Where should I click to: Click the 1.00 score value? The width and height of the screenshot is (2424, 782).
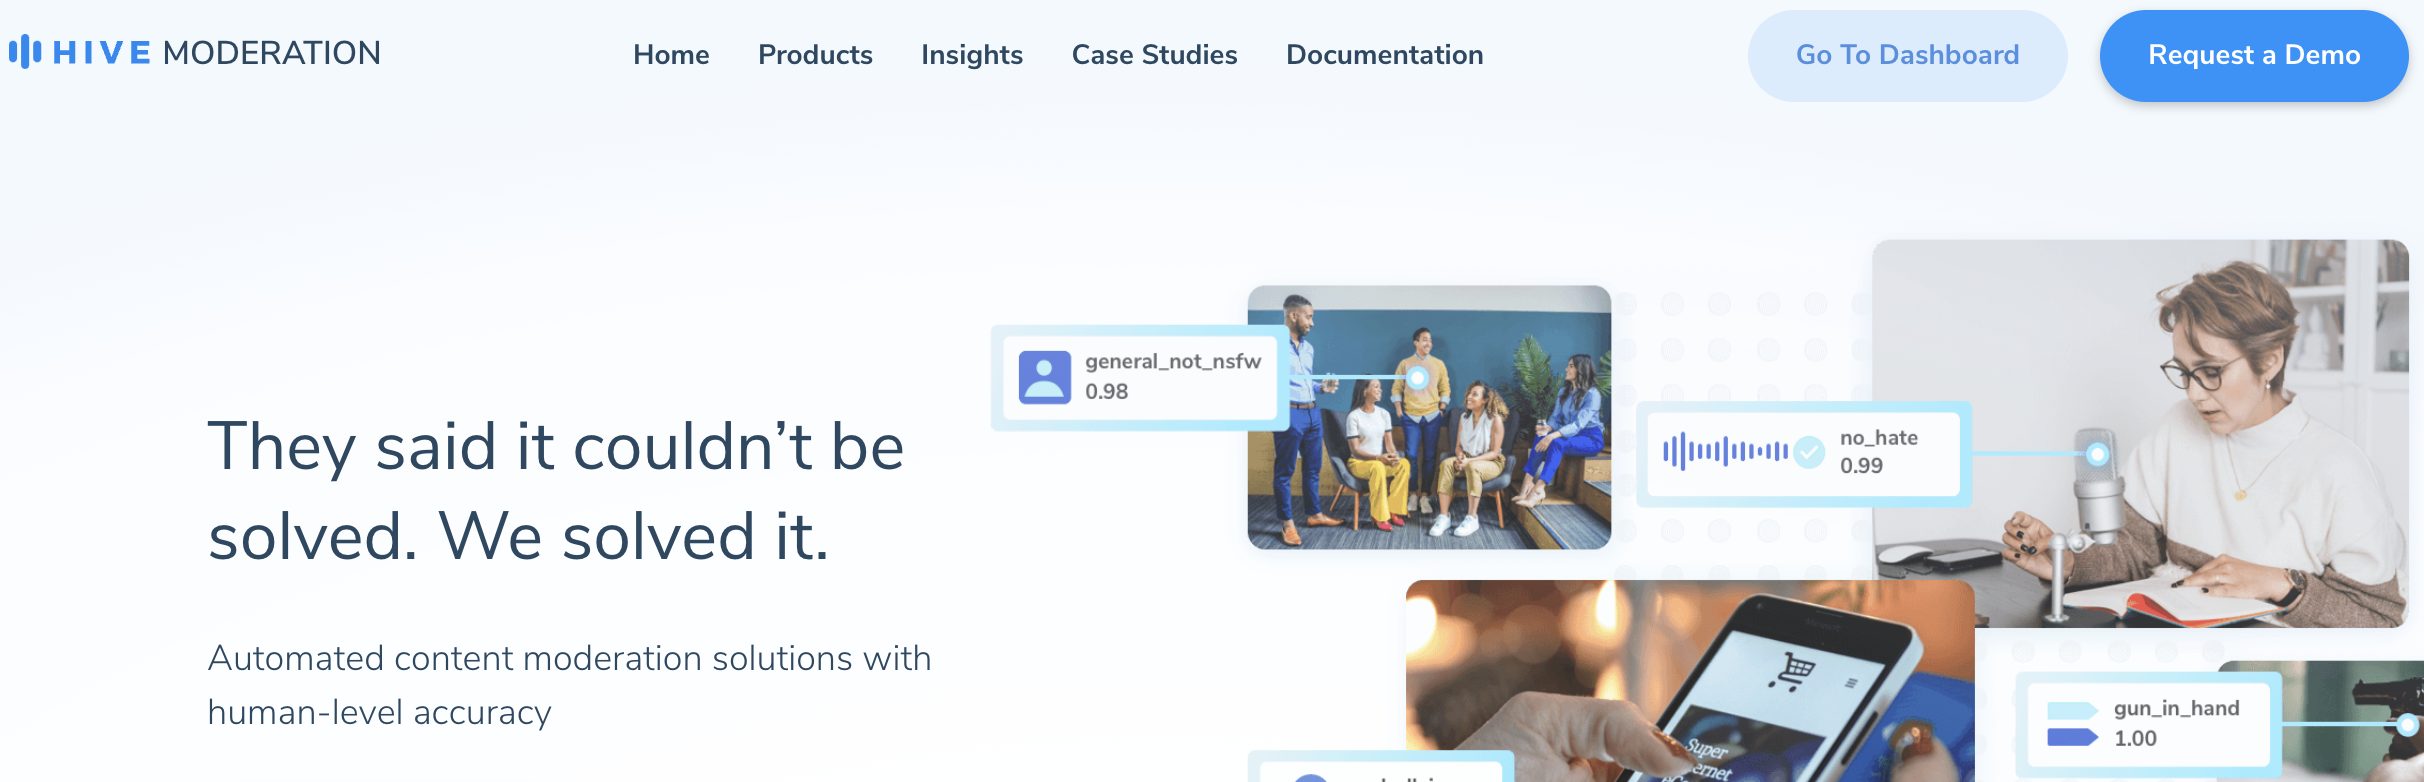pos(2135,739)
